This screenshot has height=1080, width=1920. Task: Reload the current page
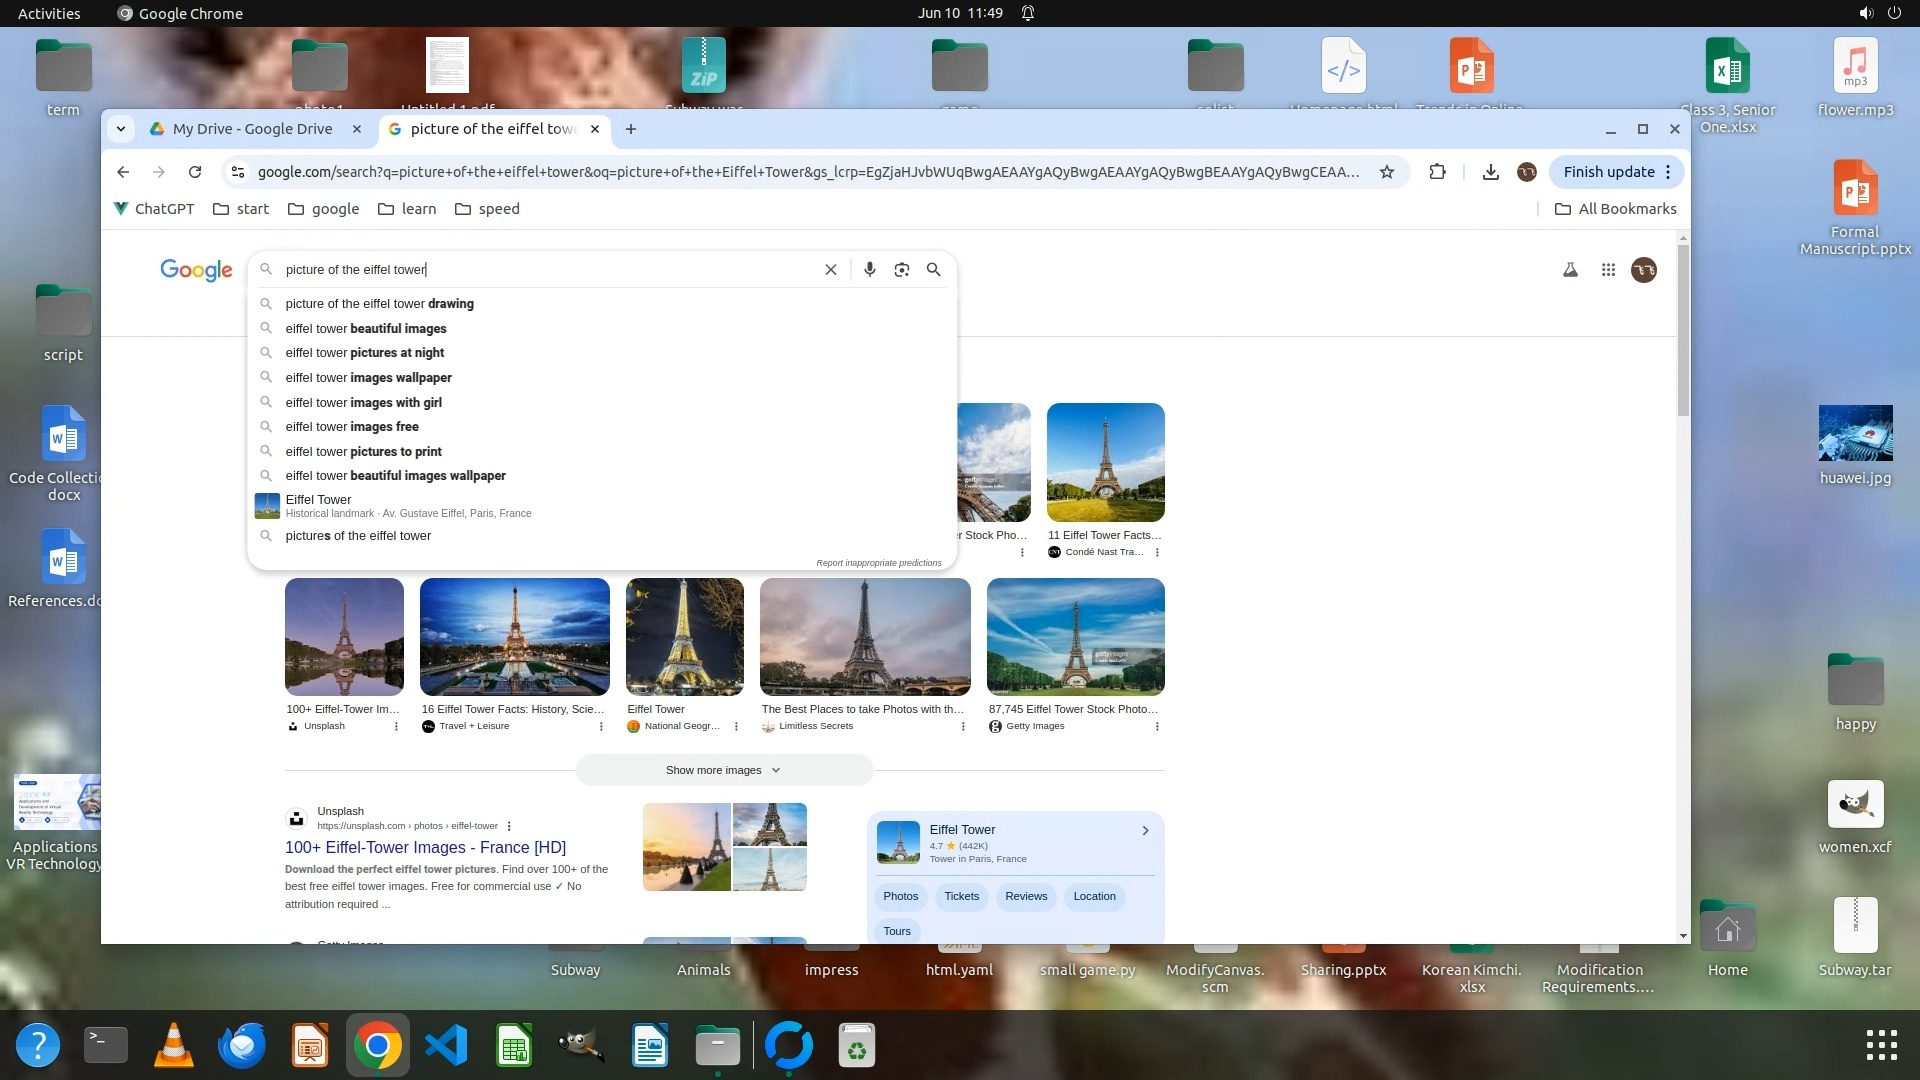[195, 172]
